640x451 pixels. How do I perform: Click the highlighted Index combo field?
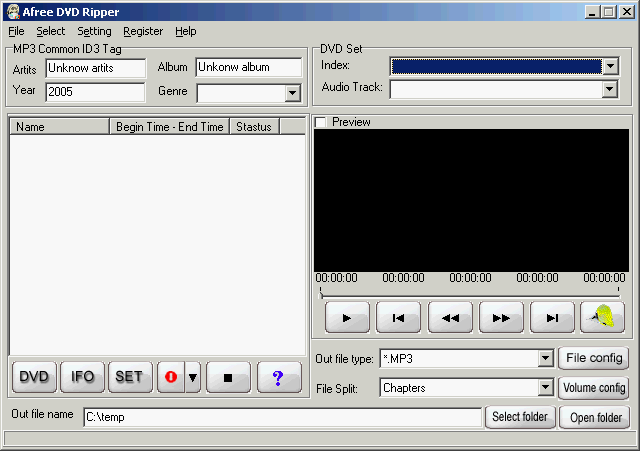[x=496, y=66]
